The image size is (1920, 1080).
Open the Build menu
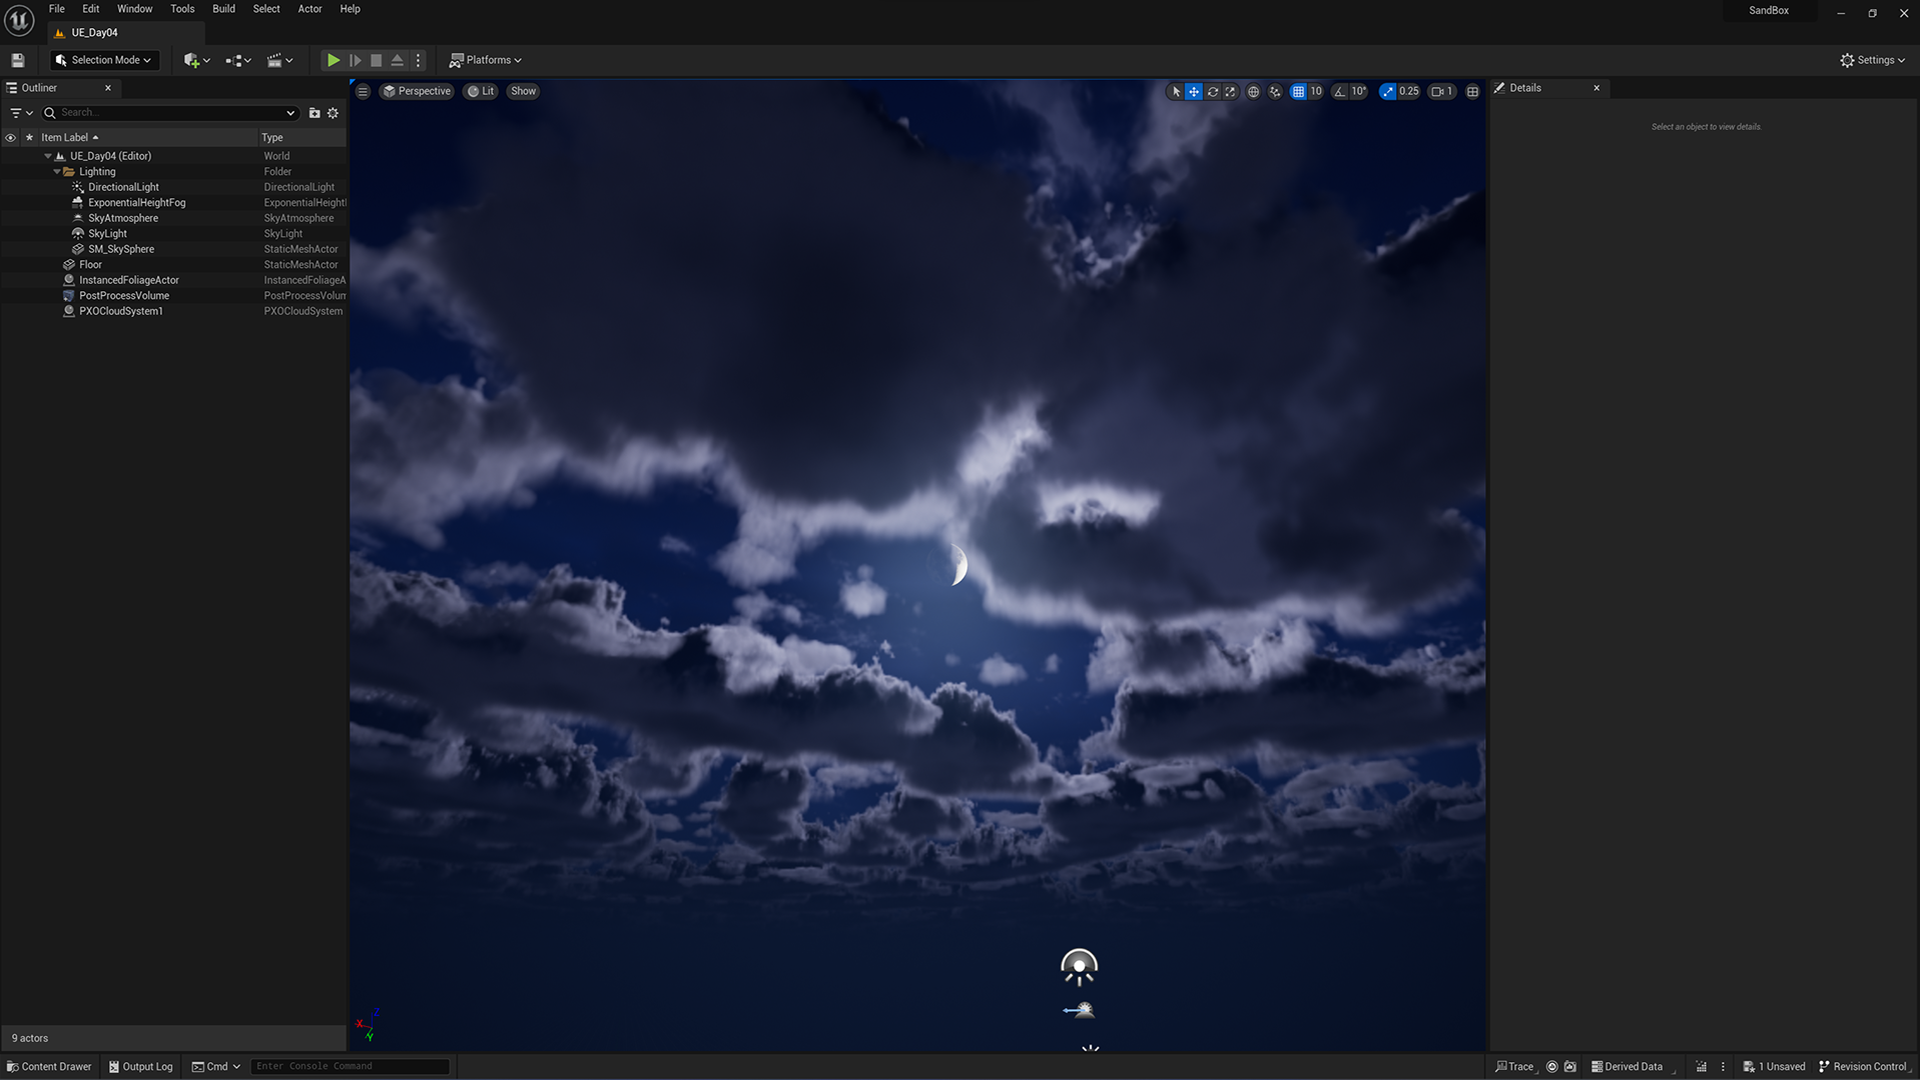[x=223, y=9]
